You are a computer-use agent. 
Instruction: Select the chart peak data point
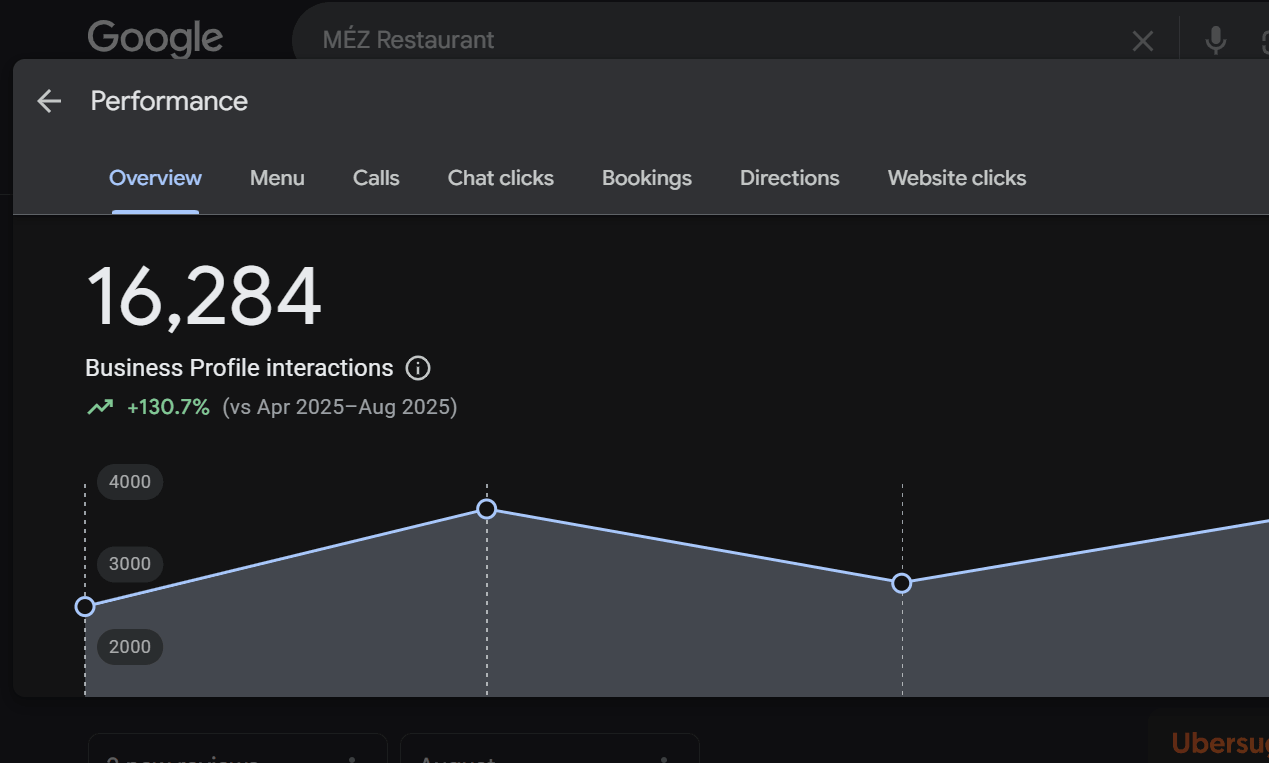(487, 509)
